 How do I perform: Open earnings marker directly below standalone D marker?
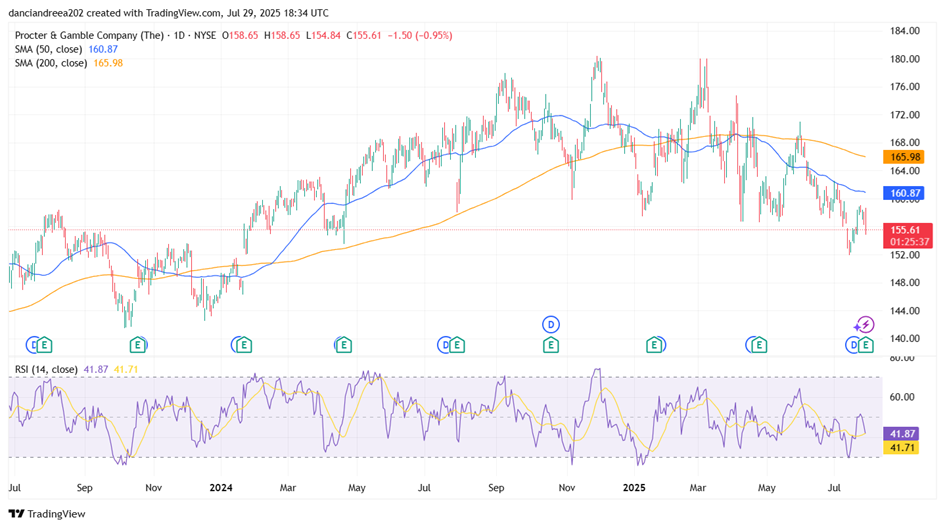(x=550, y=345)
